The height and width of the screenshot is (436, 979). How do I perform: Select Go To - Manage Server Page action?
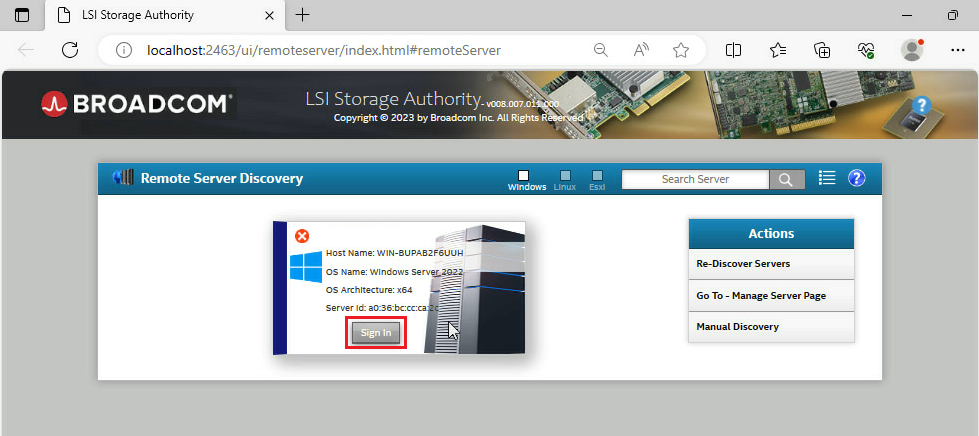(x=771, y=295)
